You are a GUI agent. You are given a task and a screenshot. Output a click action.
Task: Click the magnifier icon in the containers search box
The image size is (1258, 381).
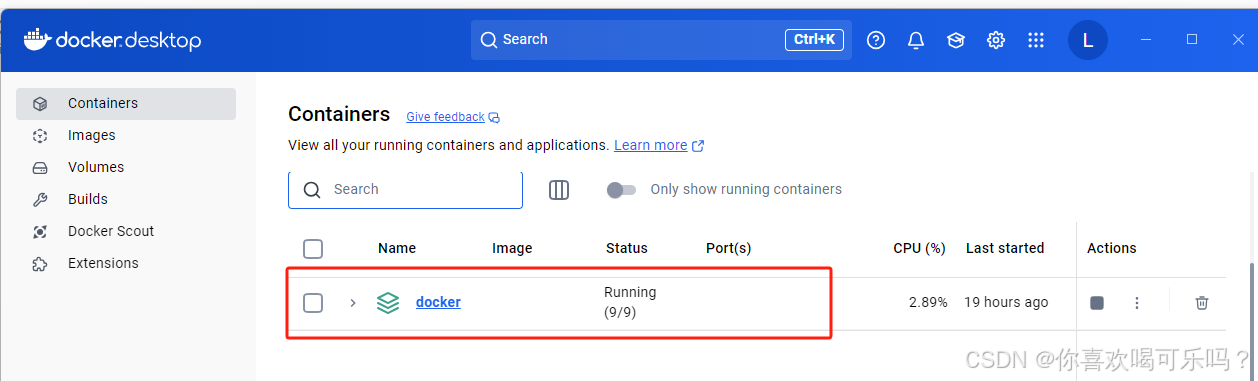tap(312, 190)
